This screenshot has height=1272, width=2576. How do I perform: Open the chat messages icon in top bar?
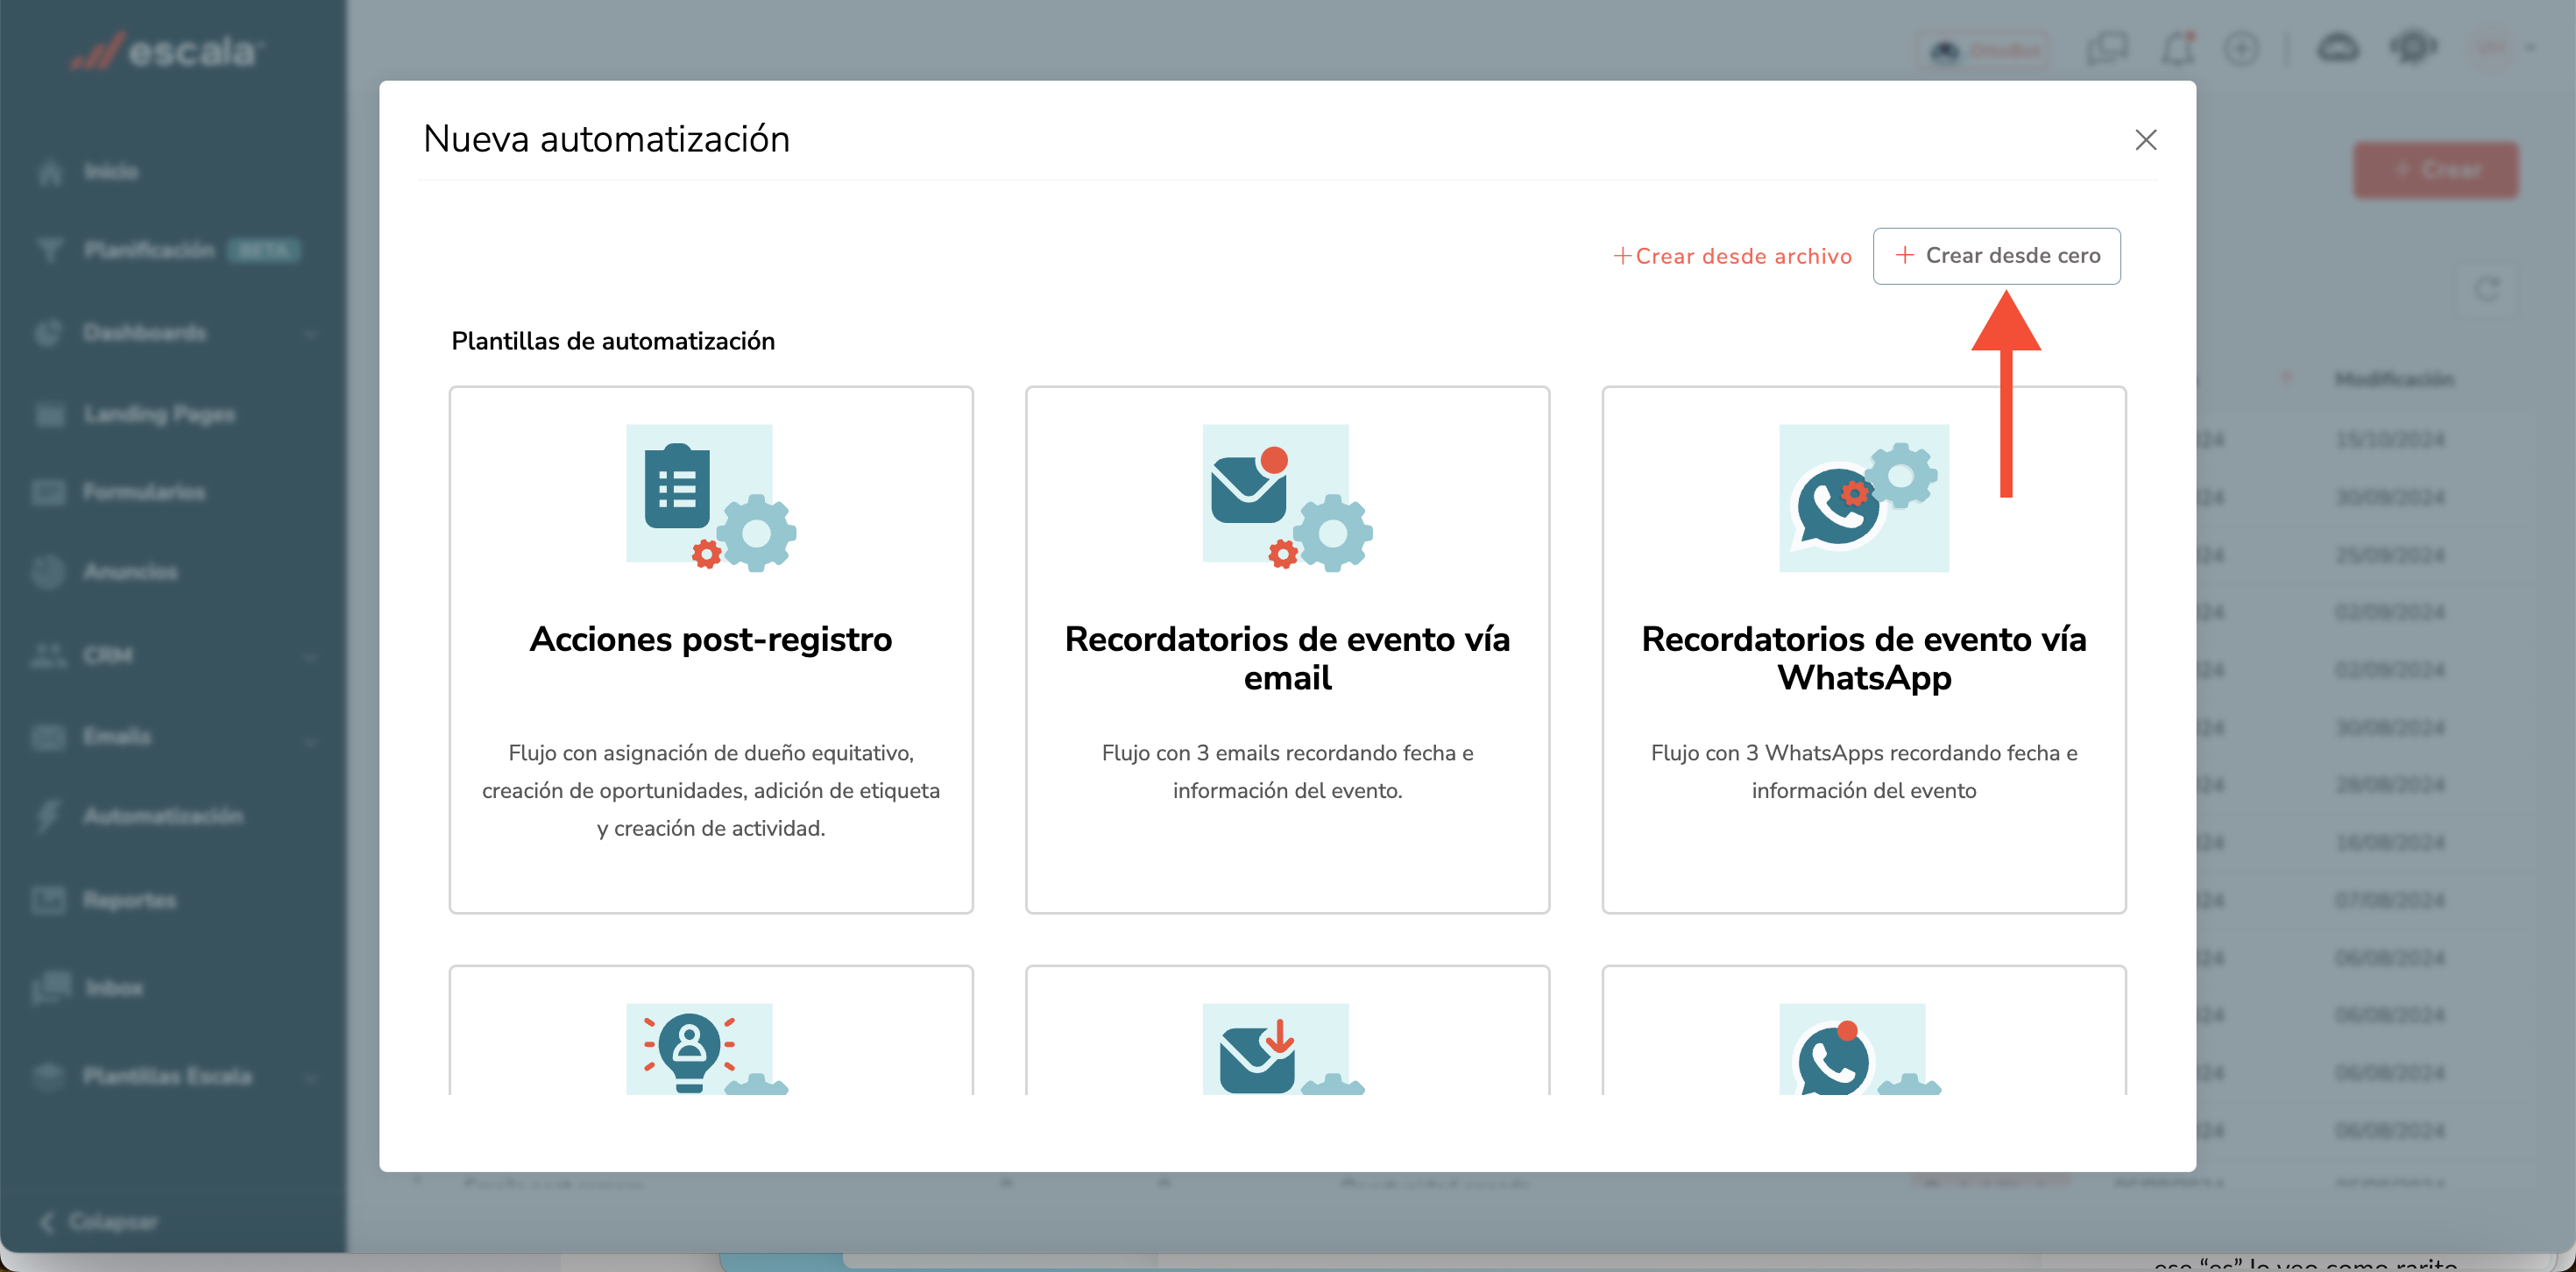[2107, 49]
